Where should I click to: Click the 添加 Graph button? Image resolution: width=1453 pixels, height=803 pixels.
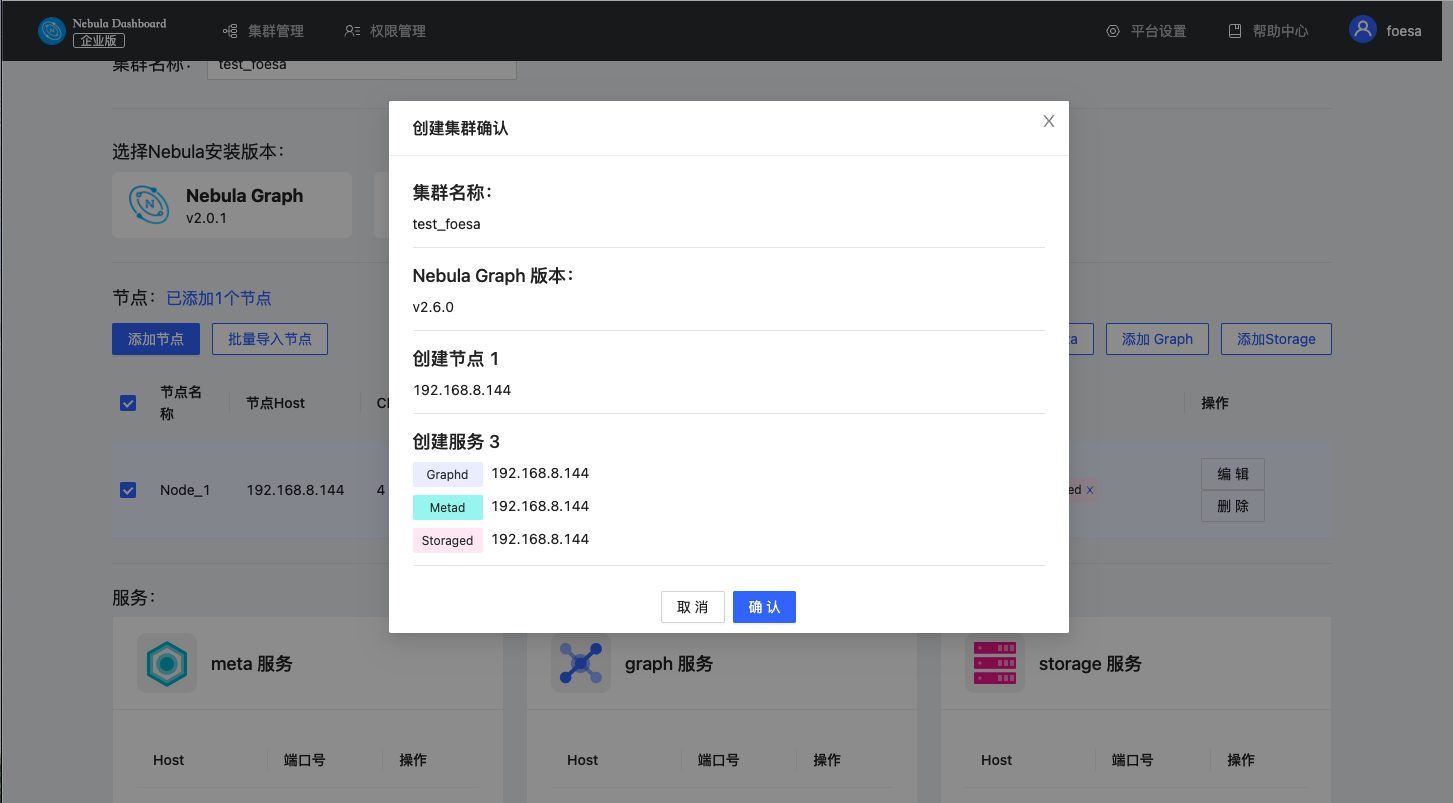(x=1157, y=339)
